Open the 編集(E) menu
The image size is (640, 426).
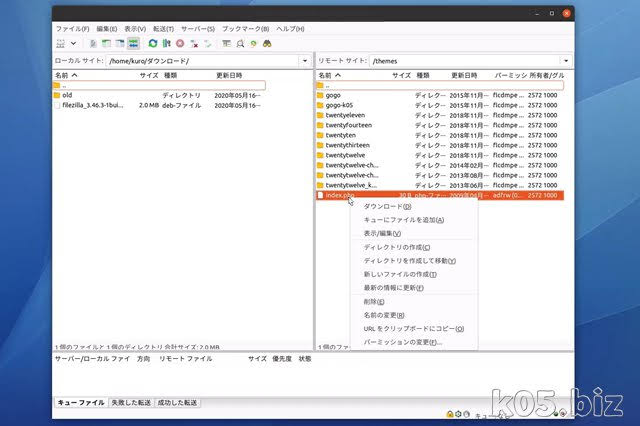107,29
